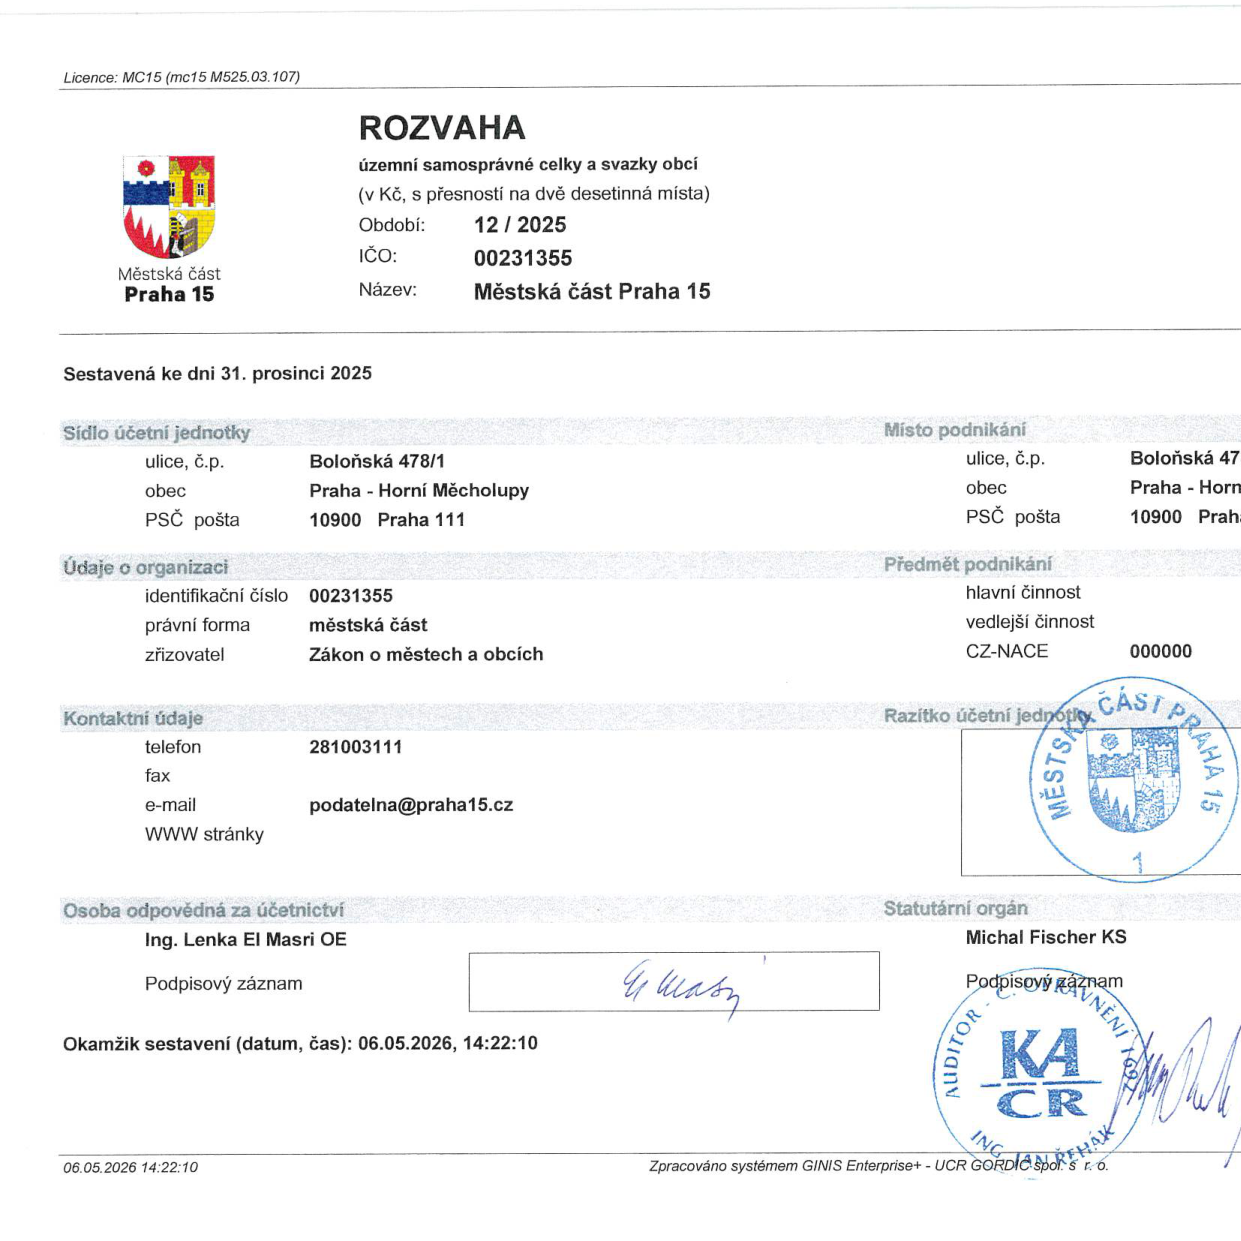Click the 'identifikační číslo' label
This screenshot has width=1241, height=1241.
[216, 596]
